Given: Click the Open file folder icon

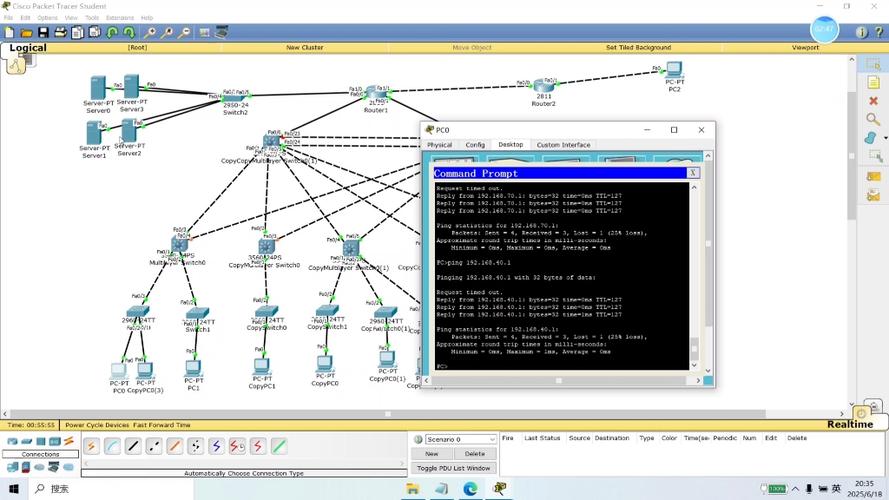Looking at the screenshot, I should (26, 32).
